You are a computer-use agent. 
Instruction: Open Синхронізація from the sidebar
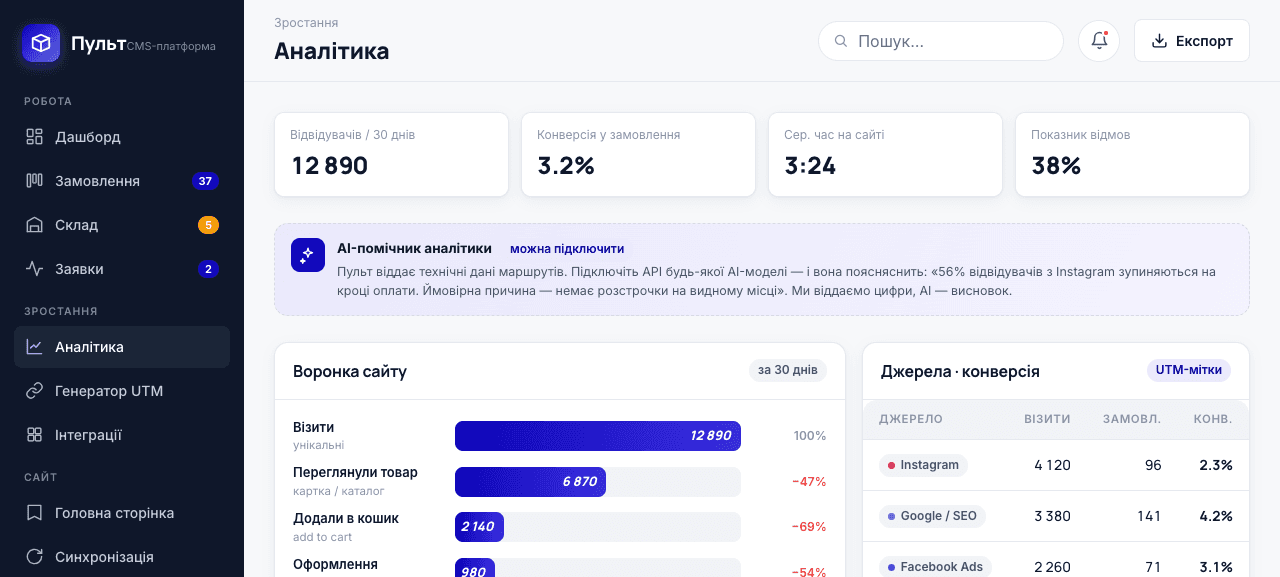coord(122,557)
